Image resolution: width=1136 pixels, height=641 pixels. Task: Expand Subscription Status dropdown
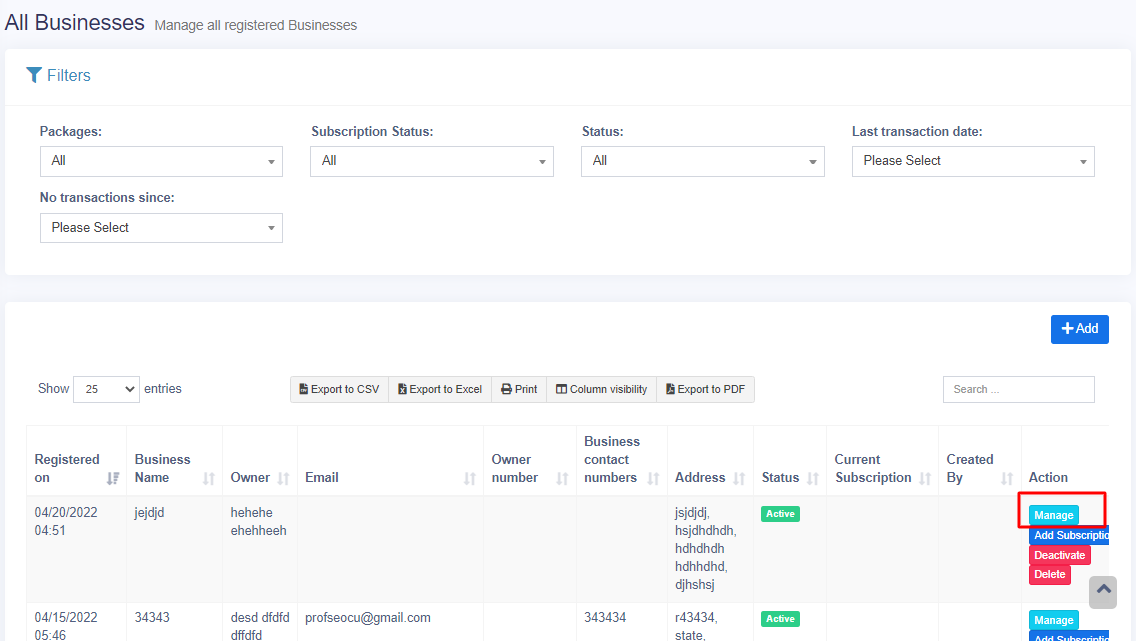pos(431,161)
